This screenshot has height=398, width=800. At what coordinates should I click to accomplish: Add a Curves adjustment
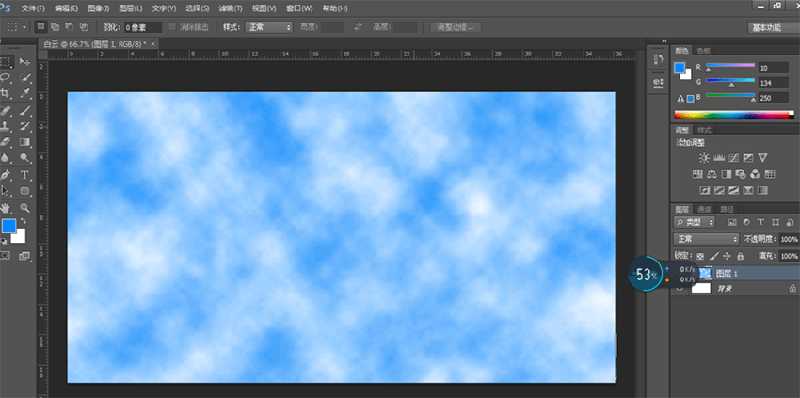(734, 158)
